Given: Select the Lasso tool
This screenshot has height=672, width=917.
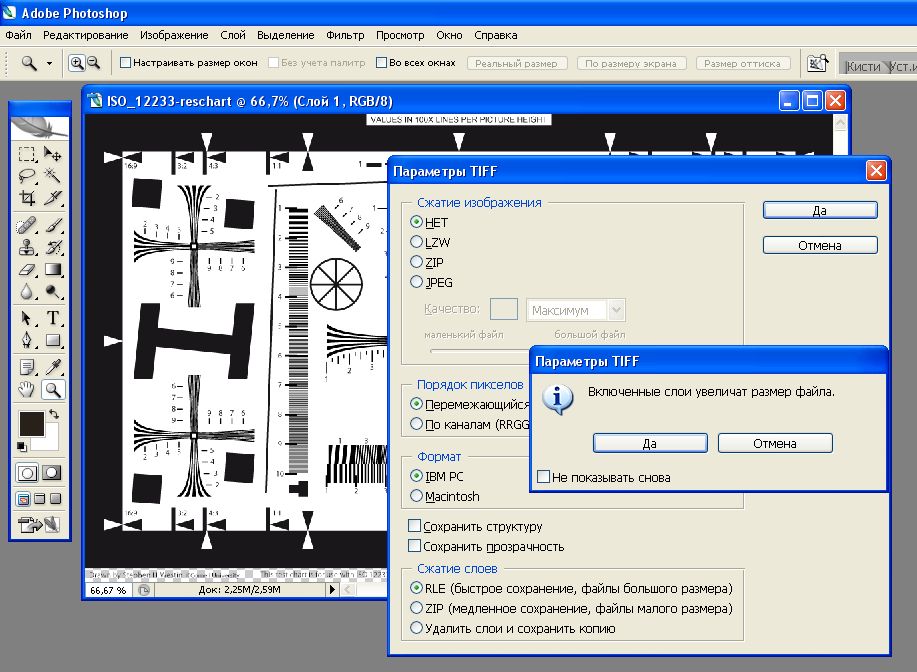Looking at the screenshot, I should click(27, 175).
